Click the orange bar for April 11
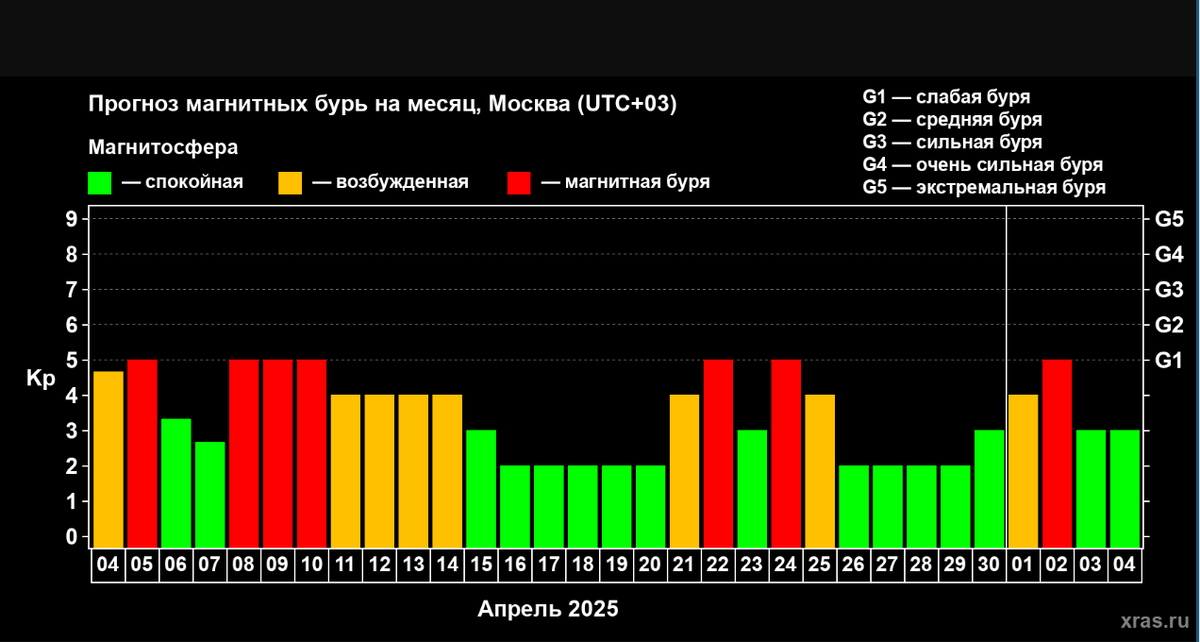1200x642 pixels. tap(346, 470)
